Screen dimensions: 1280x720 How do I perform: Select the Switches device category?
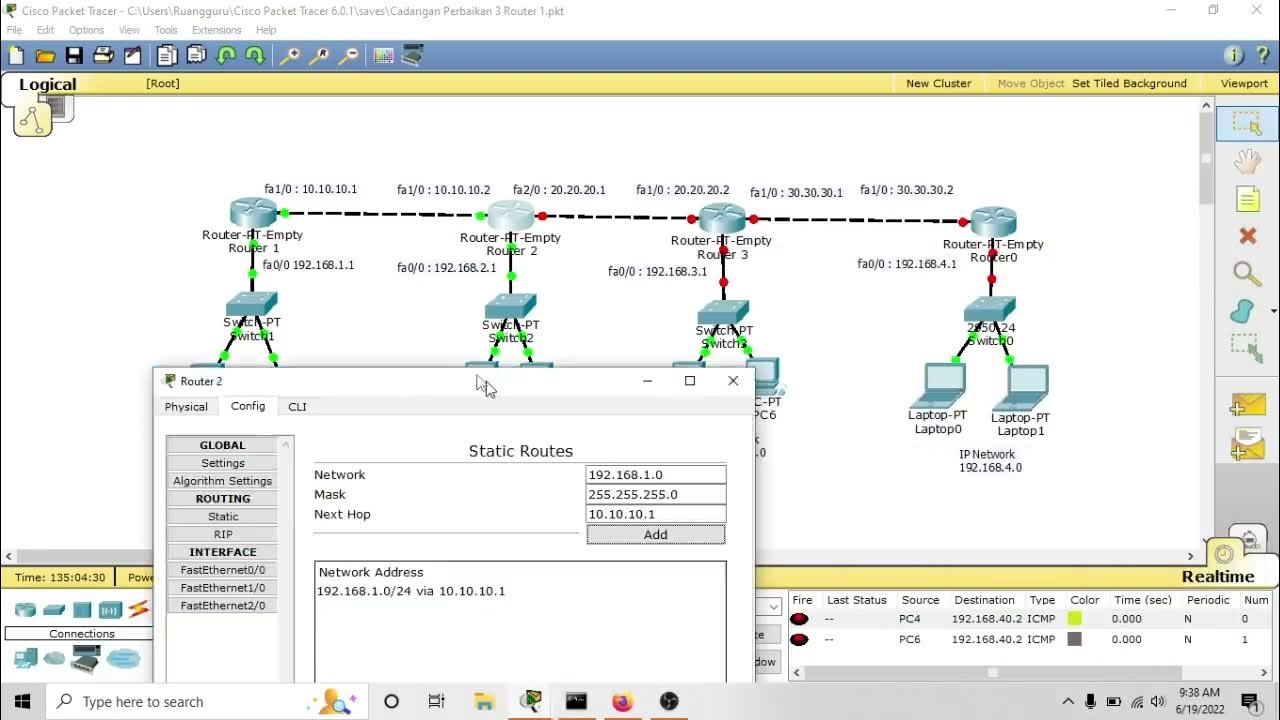(54, 610)
